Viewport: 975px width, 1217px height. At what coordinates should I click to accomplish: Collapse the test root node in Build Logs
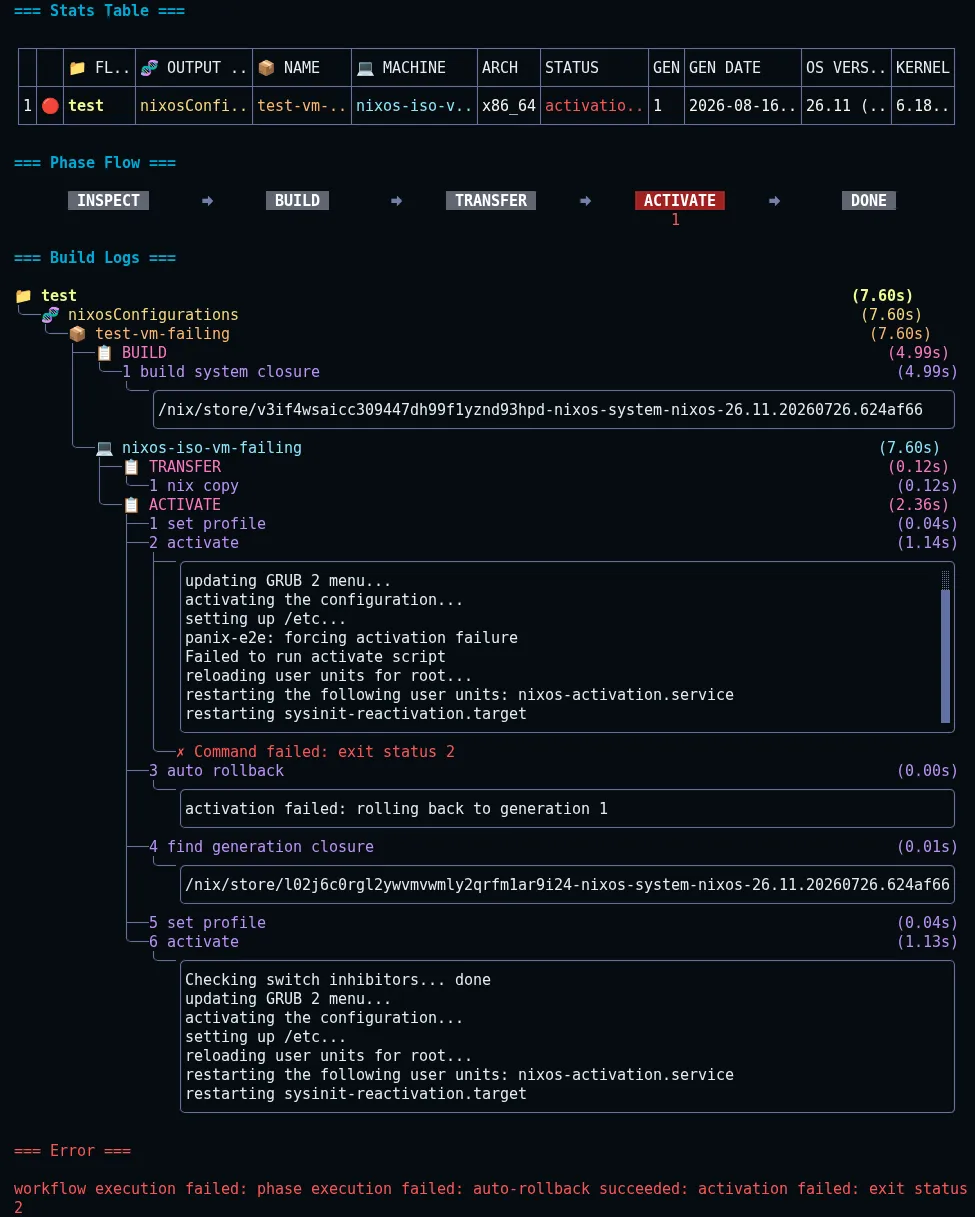[x=59, y=296]
